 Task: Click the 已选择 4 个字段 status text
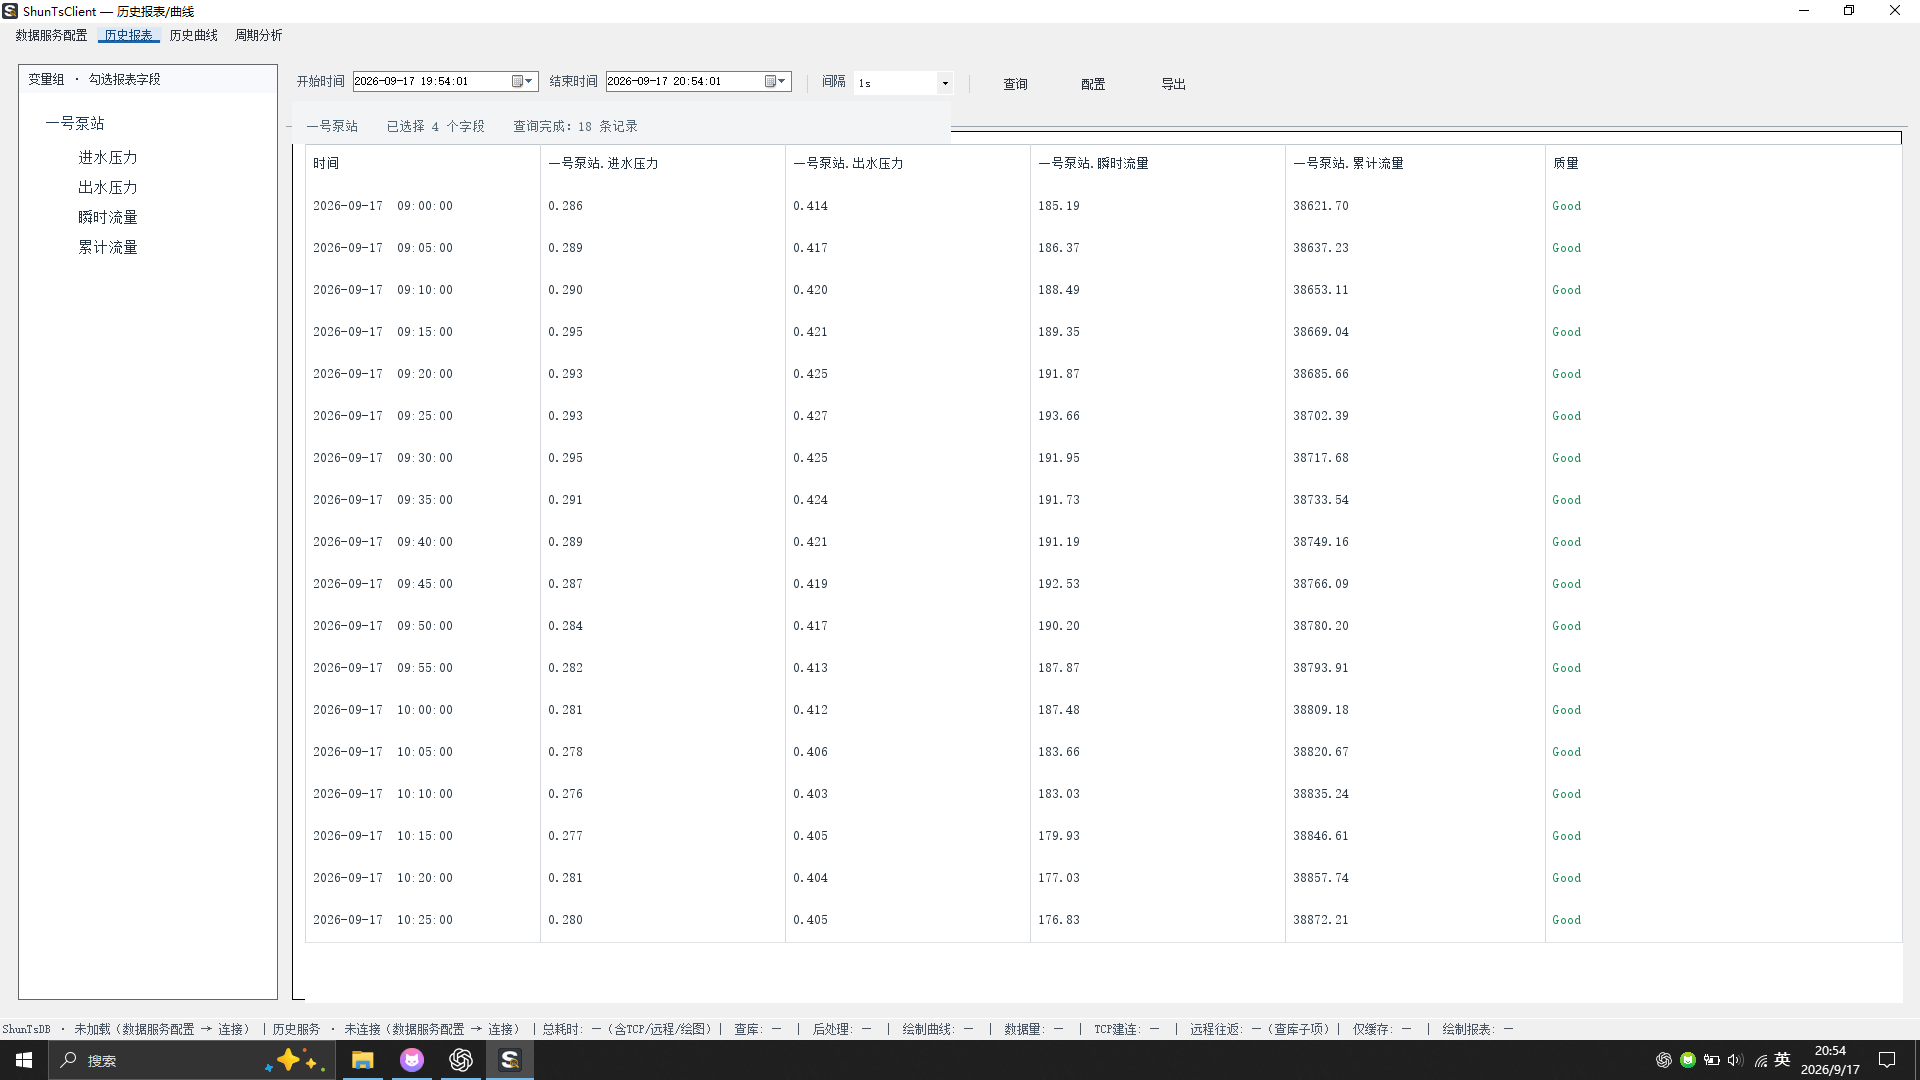[x=436, y=126]
